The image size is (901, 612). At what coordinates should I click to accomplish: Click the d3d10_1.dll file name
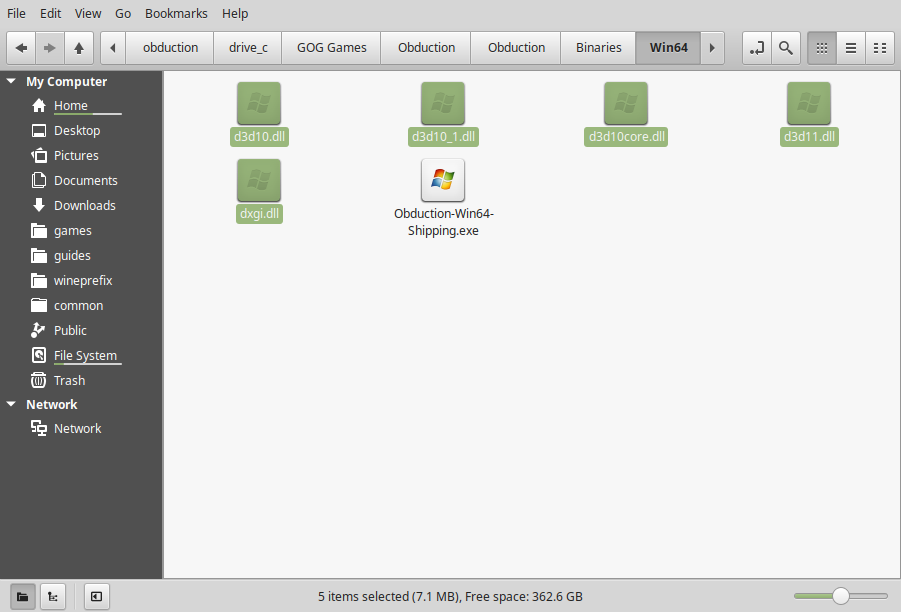click(x=443, y=137)
